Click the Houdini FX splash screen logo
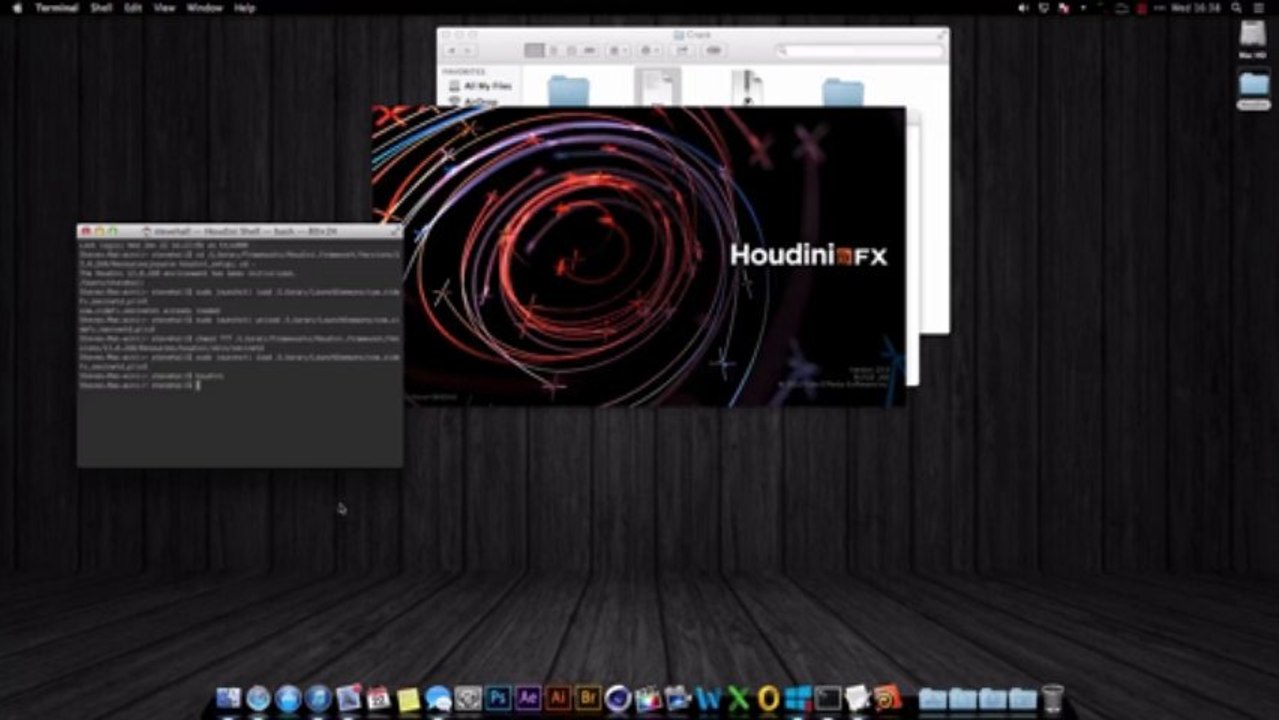The image size is (1279, 720). tap(809, 255)
